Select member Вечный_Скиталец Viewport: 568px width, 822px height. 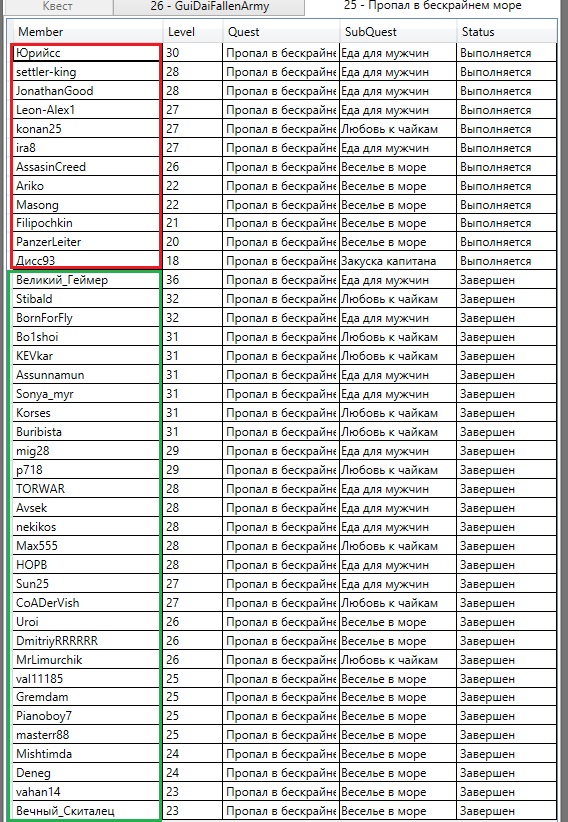coord(86,810)
